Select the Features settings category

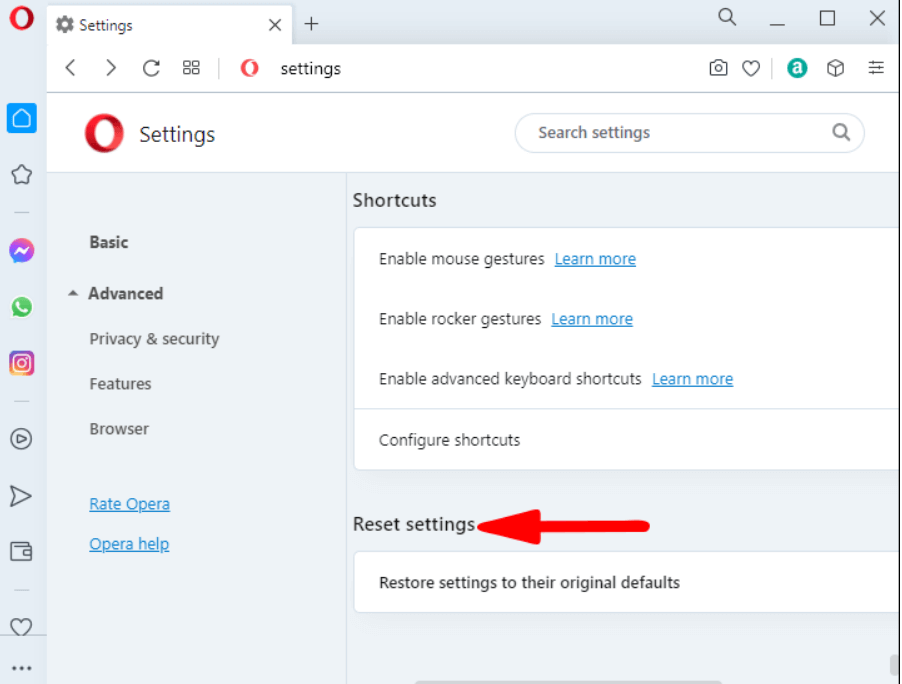pos(120,384)
